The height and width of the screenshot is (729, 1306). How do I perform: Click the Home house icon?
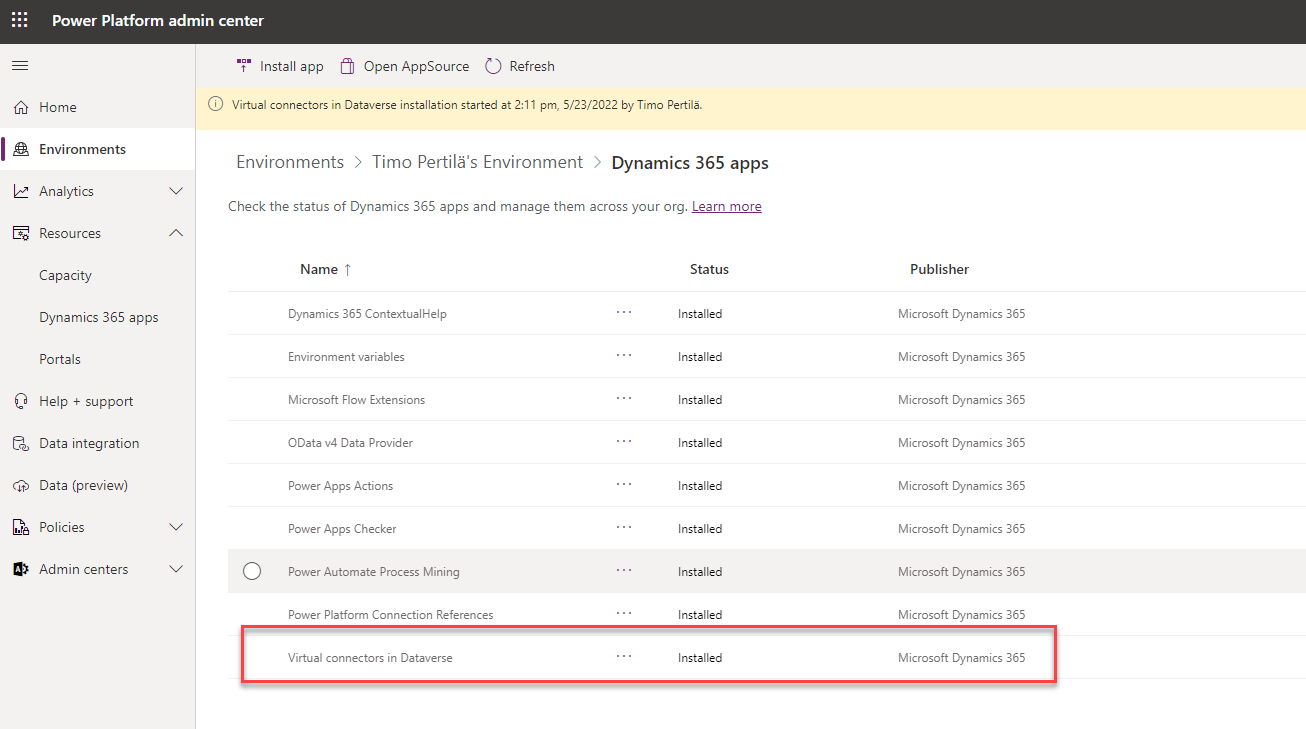point(21,107)
